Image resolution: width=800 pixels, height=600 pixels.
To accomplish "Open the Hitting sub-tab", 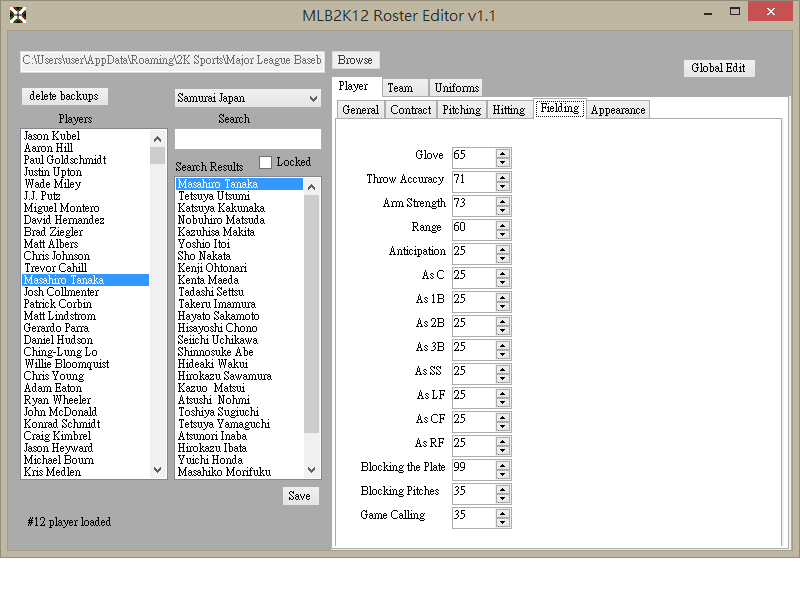I will point(509,110).
